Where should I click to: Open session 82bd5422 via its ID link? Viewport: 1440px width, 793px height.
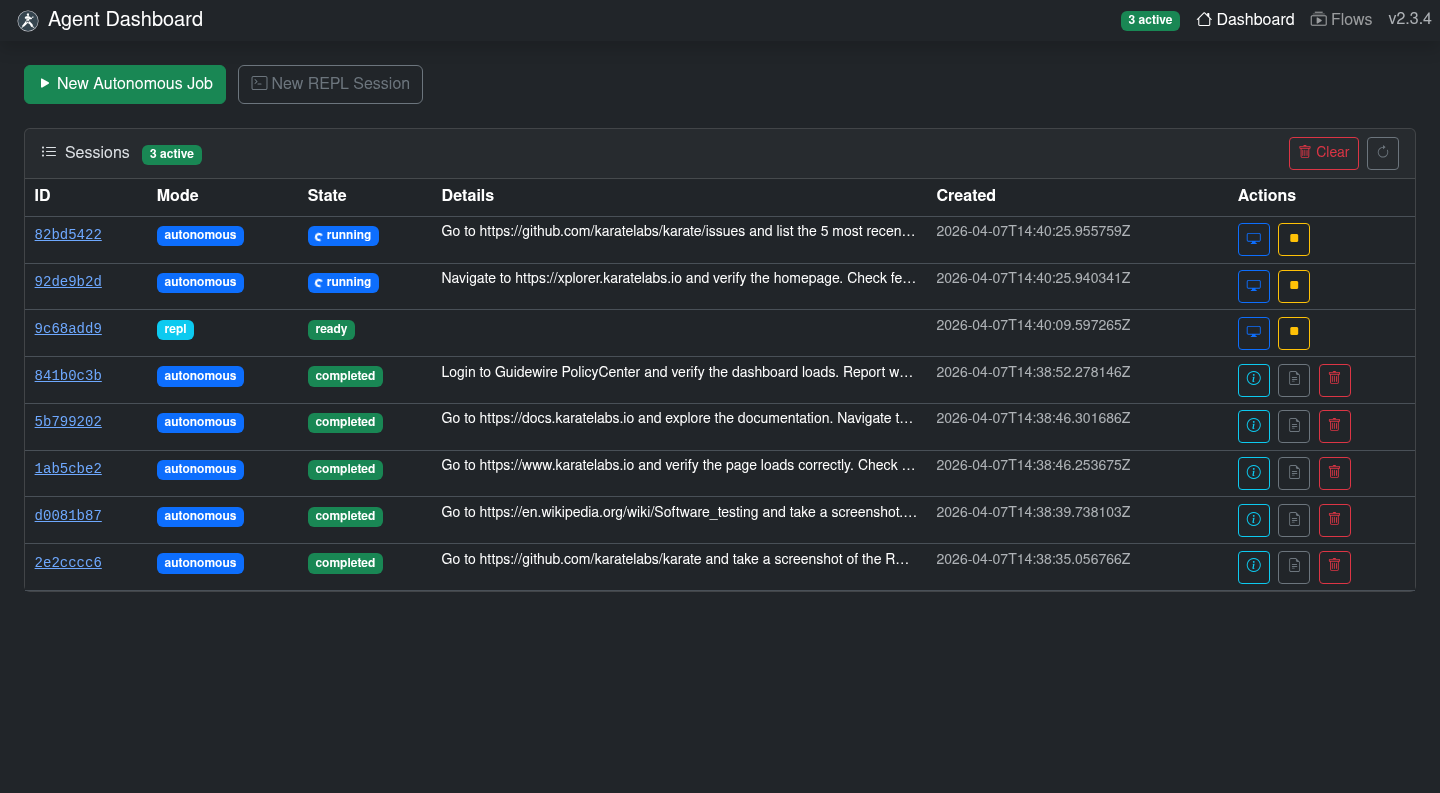(68, 234)
